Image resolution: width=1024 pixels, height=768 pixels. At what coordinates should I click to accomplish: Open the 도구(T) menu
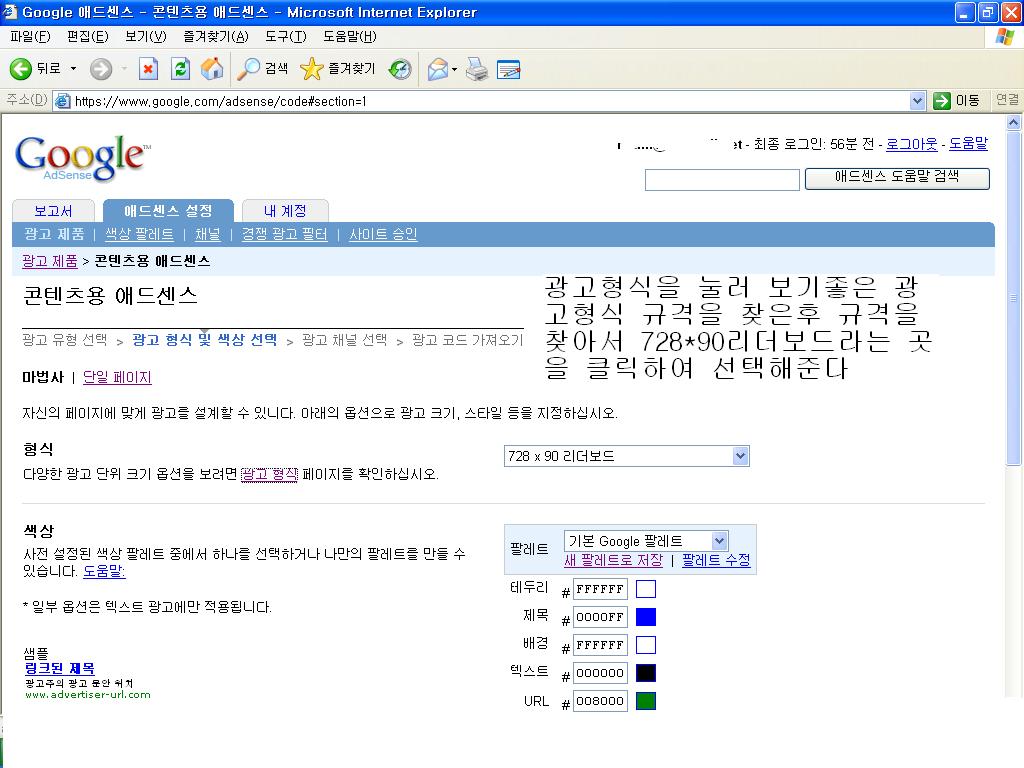tap(285, 37)
